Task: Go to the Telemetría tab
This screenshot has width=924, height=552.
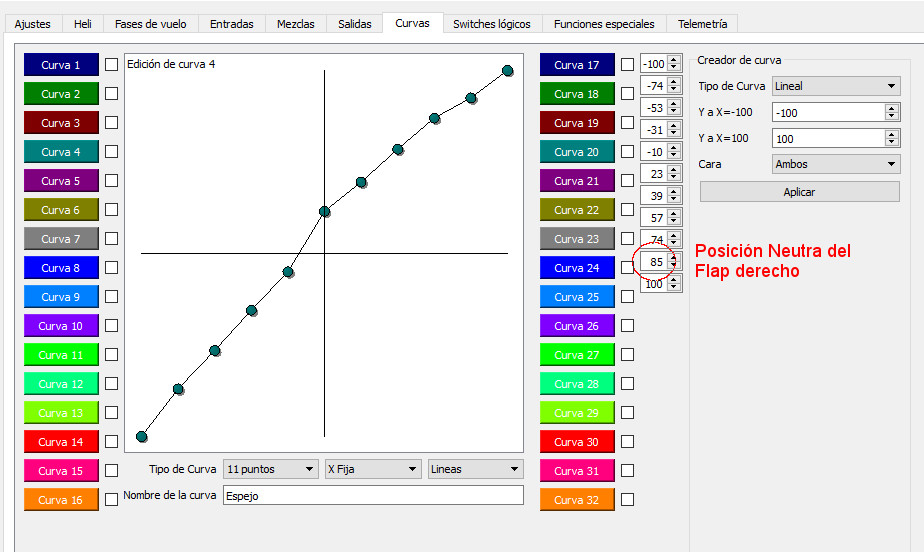Action: pos(702,24)
